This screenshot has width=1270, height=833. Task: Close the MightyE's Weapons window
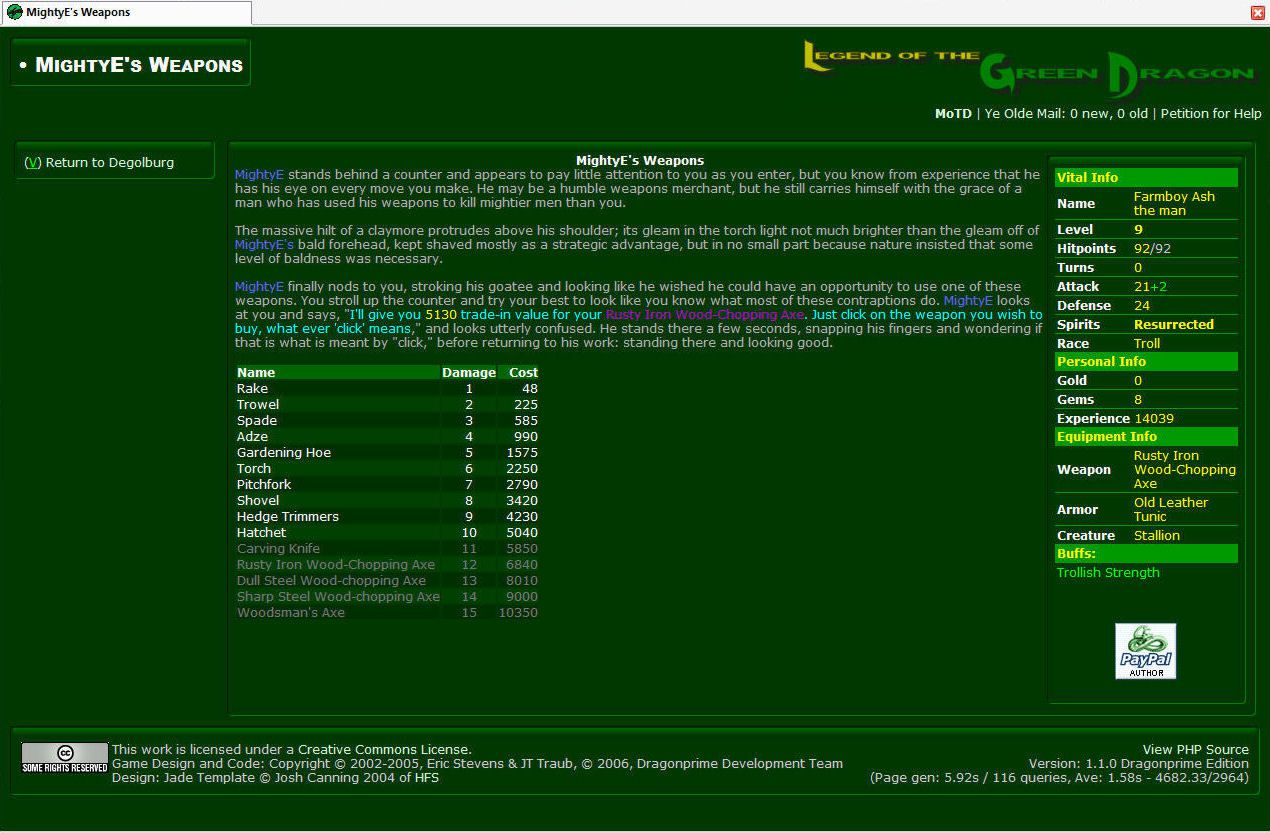(1257, 13)
